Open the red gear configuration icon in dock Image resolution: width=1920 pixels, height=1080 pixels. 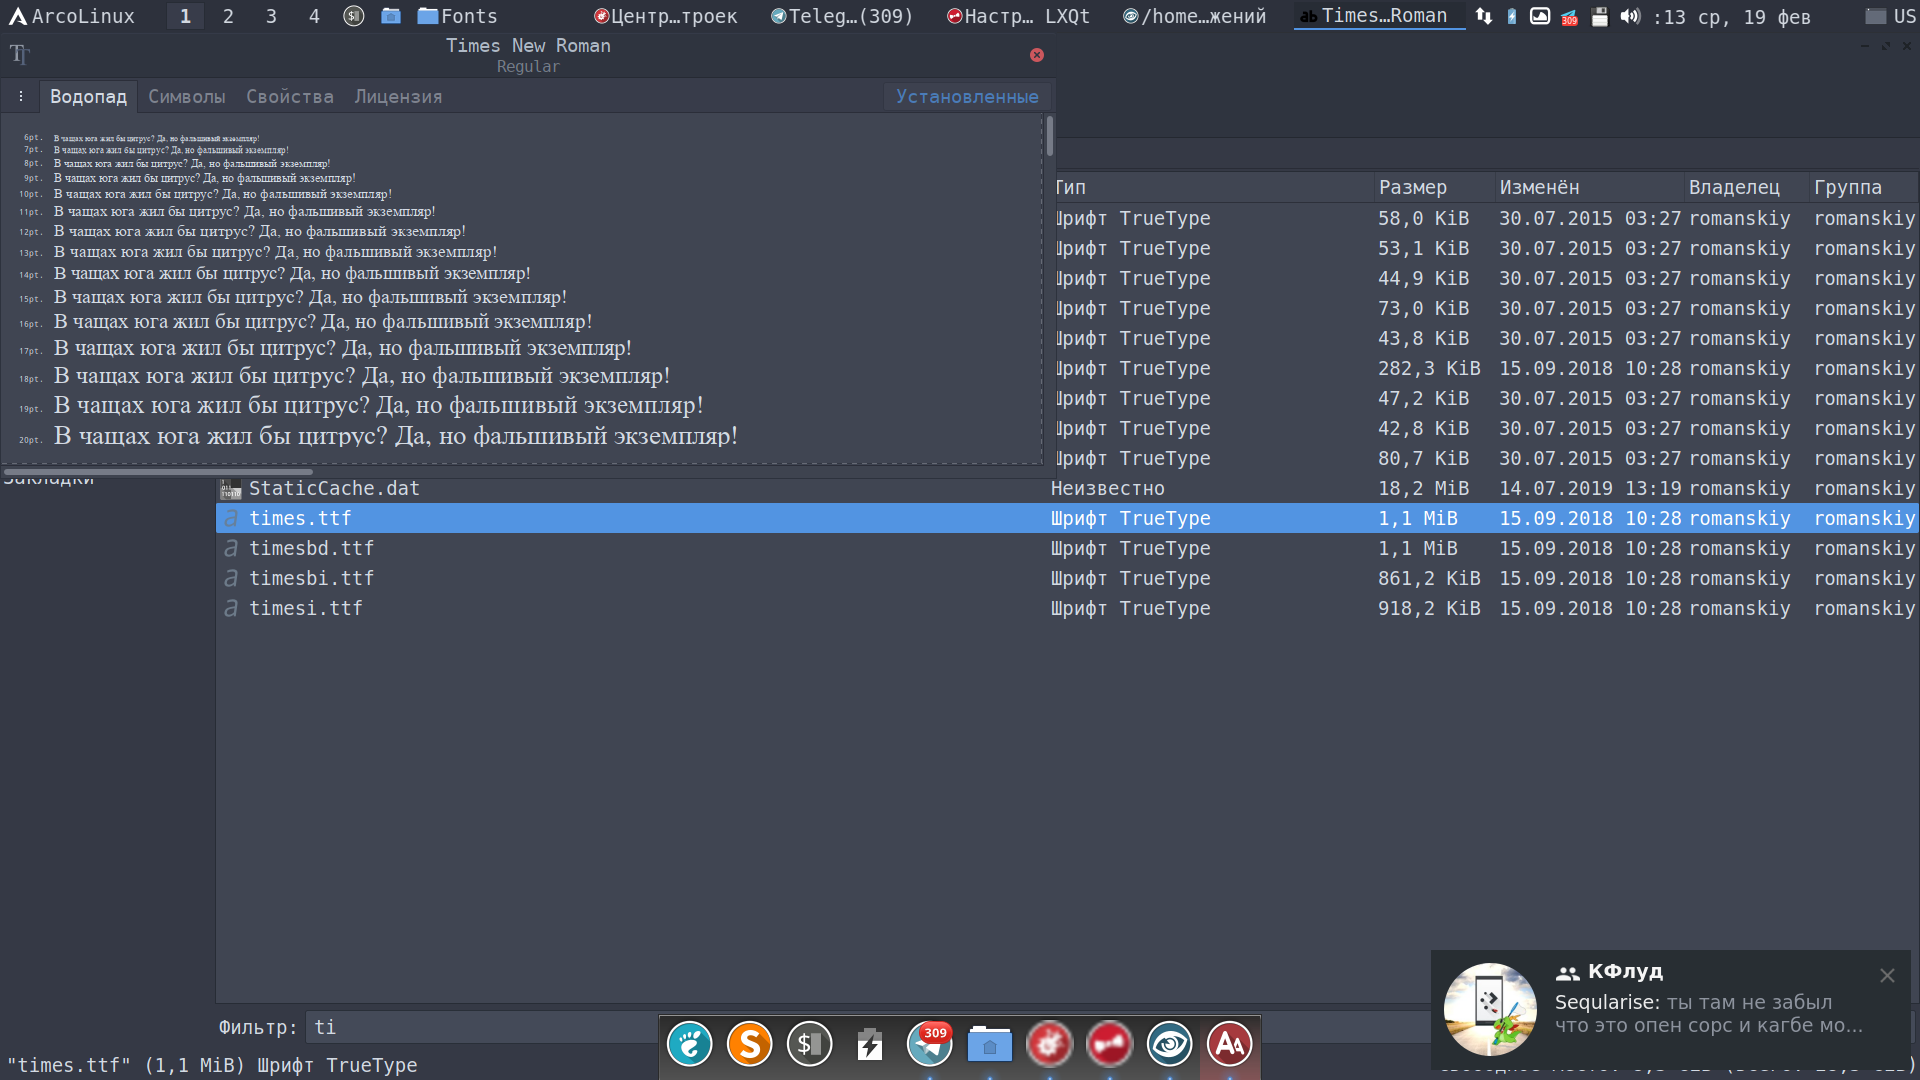pyautogui.click(x=1050, y=1045)
